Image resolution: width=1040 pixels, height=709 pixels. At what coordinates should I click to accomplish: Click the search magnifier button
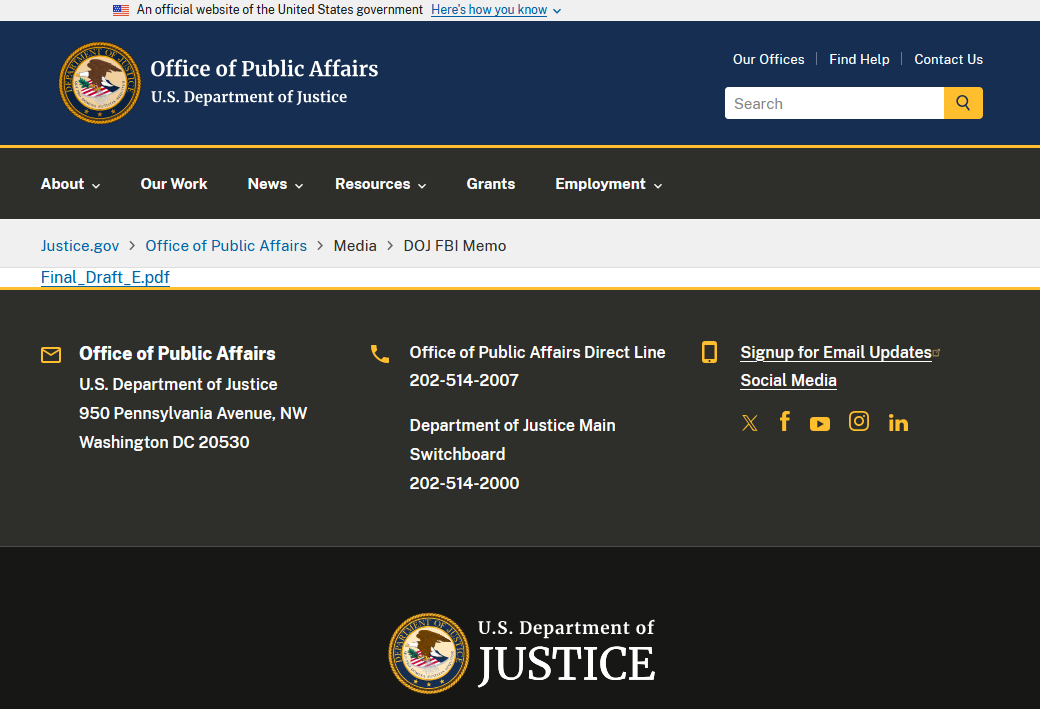[x=963, y=103]
